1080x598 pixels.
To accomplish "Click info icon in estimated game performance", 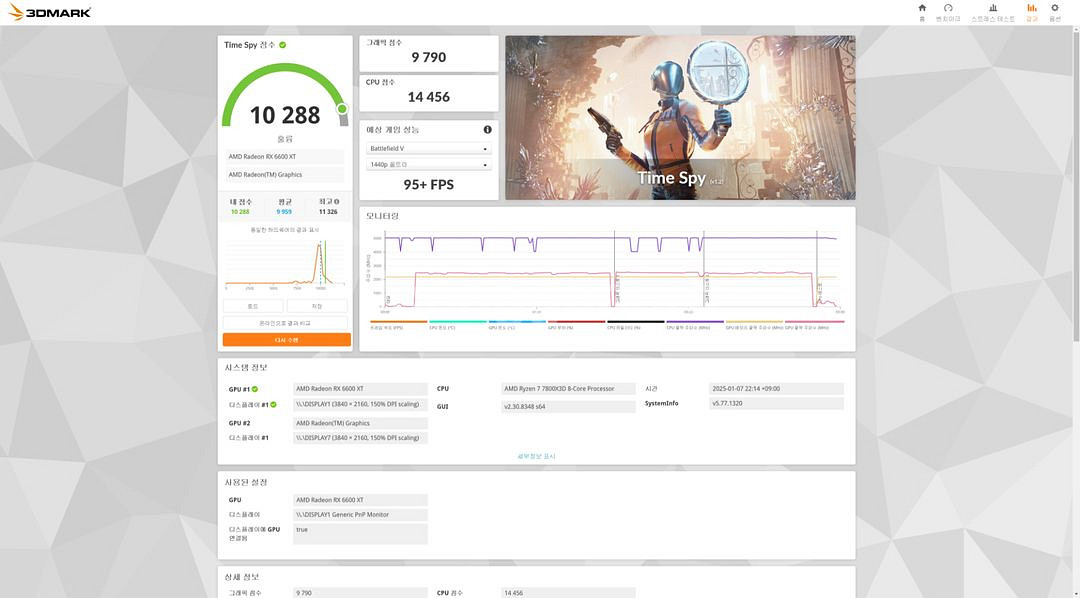I will (x=488, y=130).
